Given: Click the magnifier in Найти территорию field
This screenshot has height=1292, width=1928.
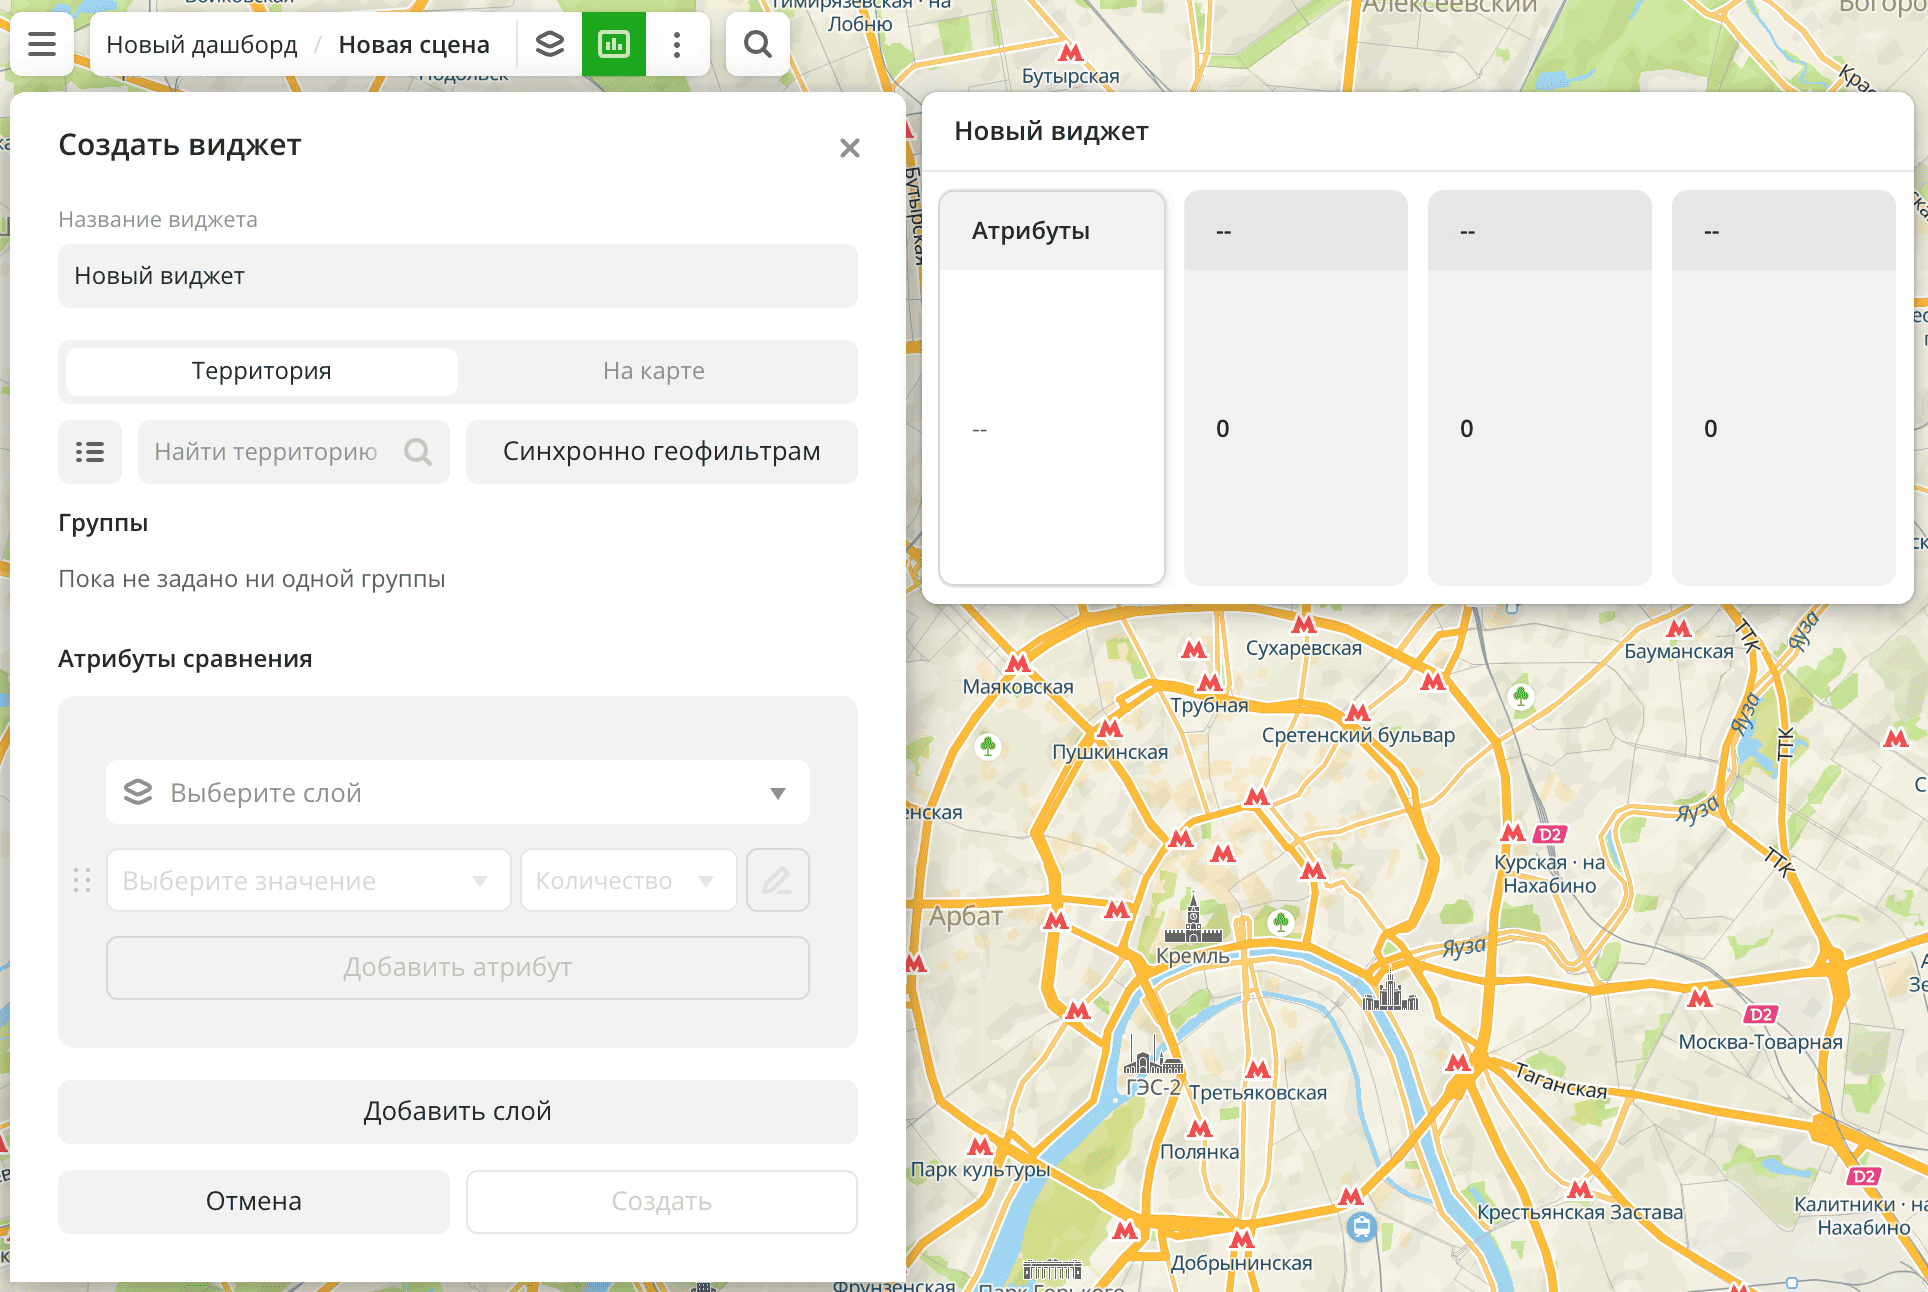Looking at the screenshot, I should click(x=418, y=452).
